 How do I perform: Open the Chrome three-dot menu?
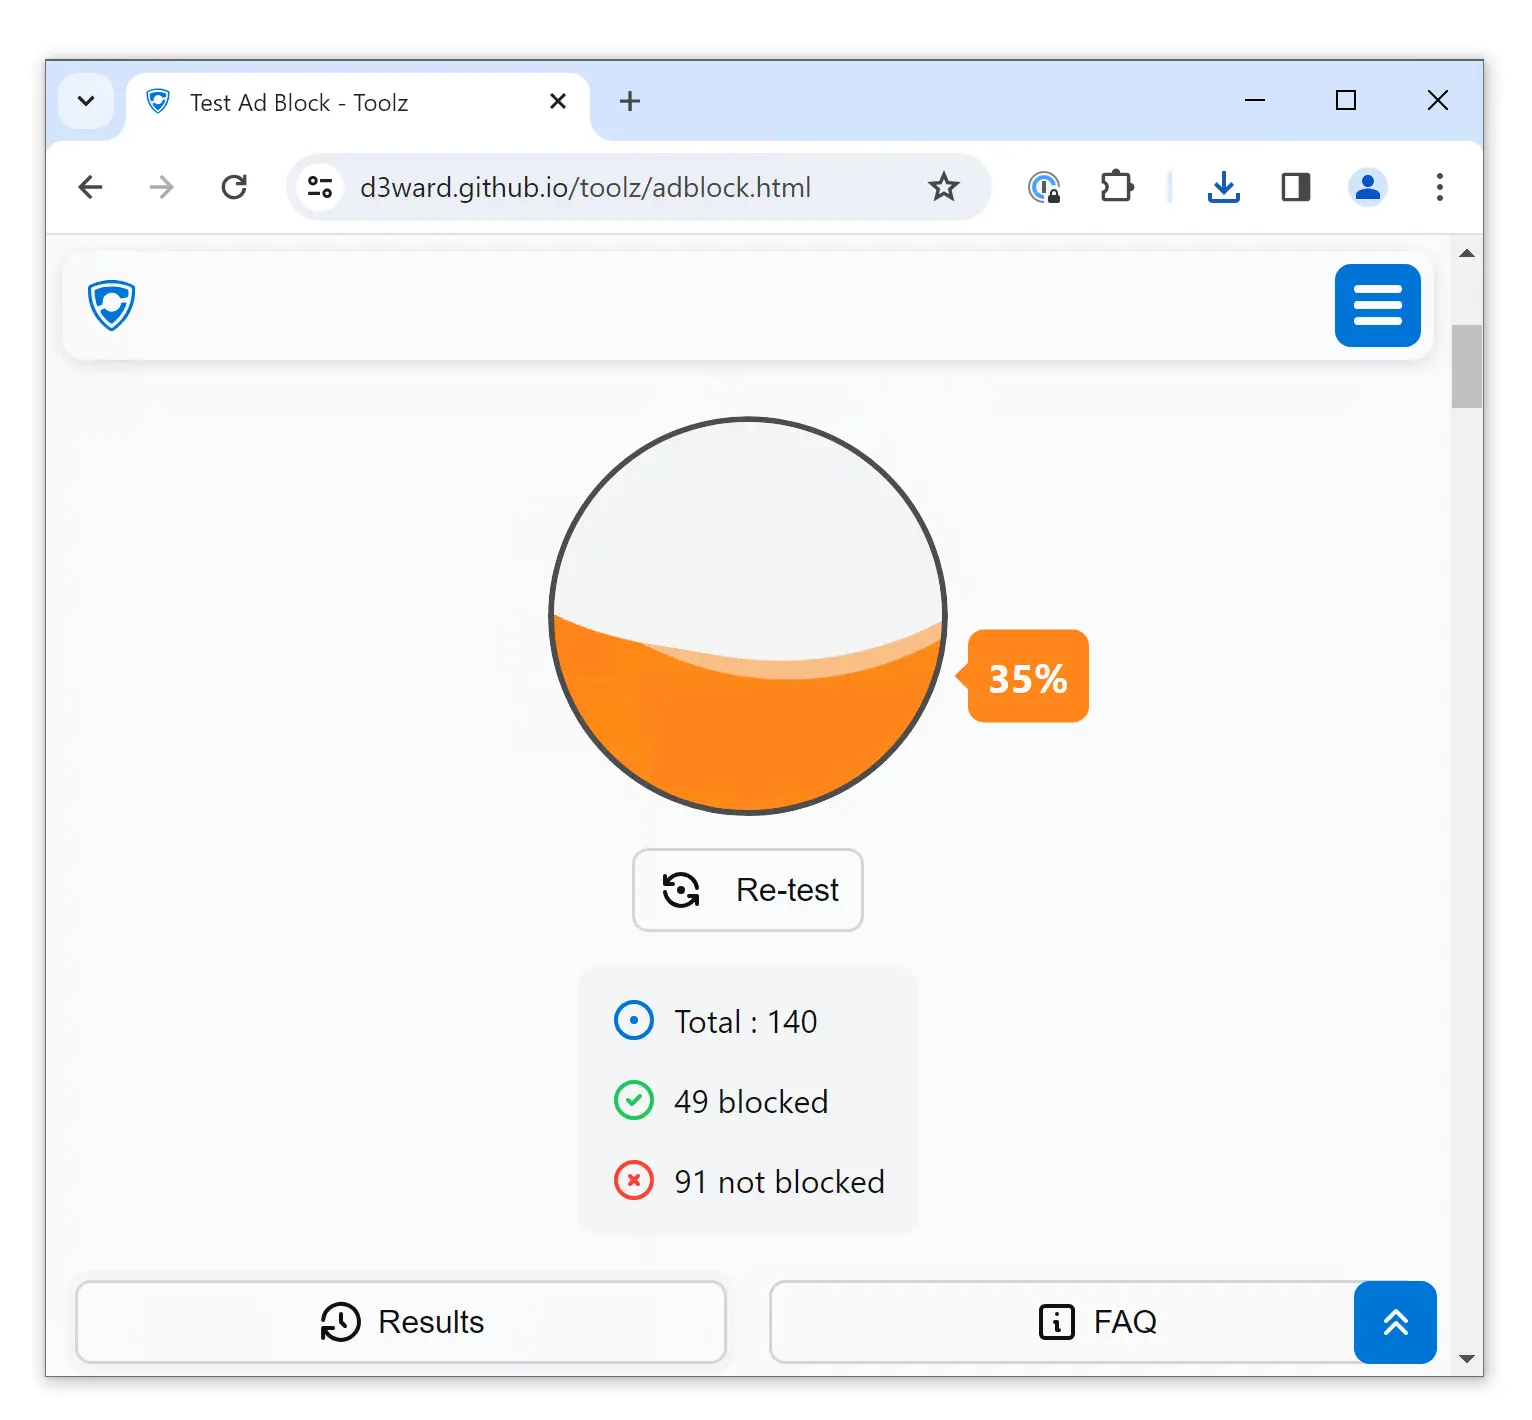(1439, 187)
